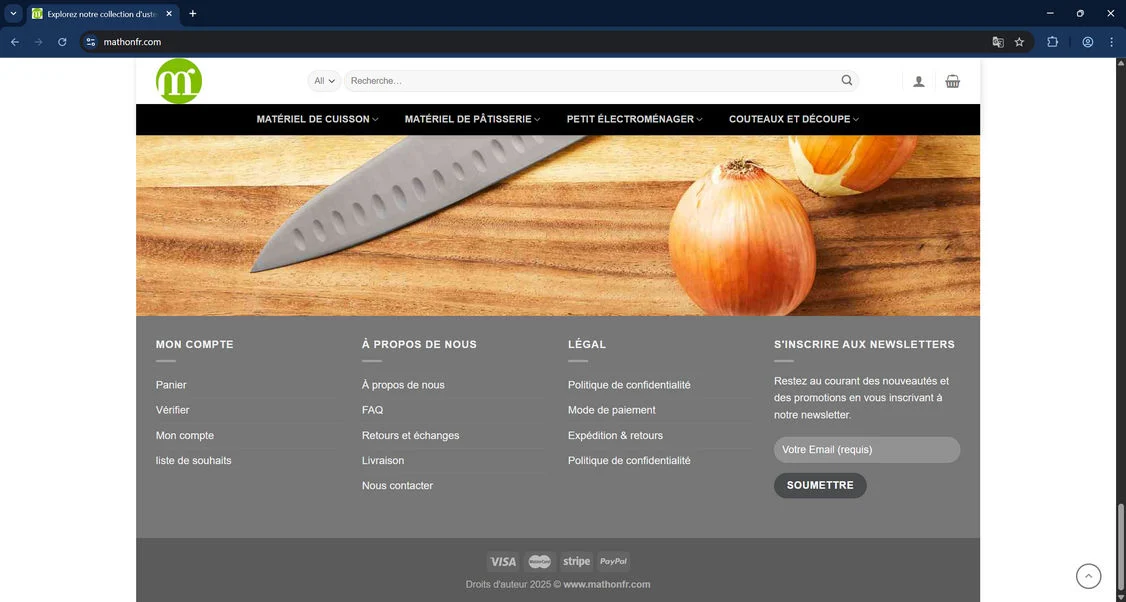Viewport: 1126px width, 602px height.
Task: Click the Visa payment badge
Action: [503, 562]
